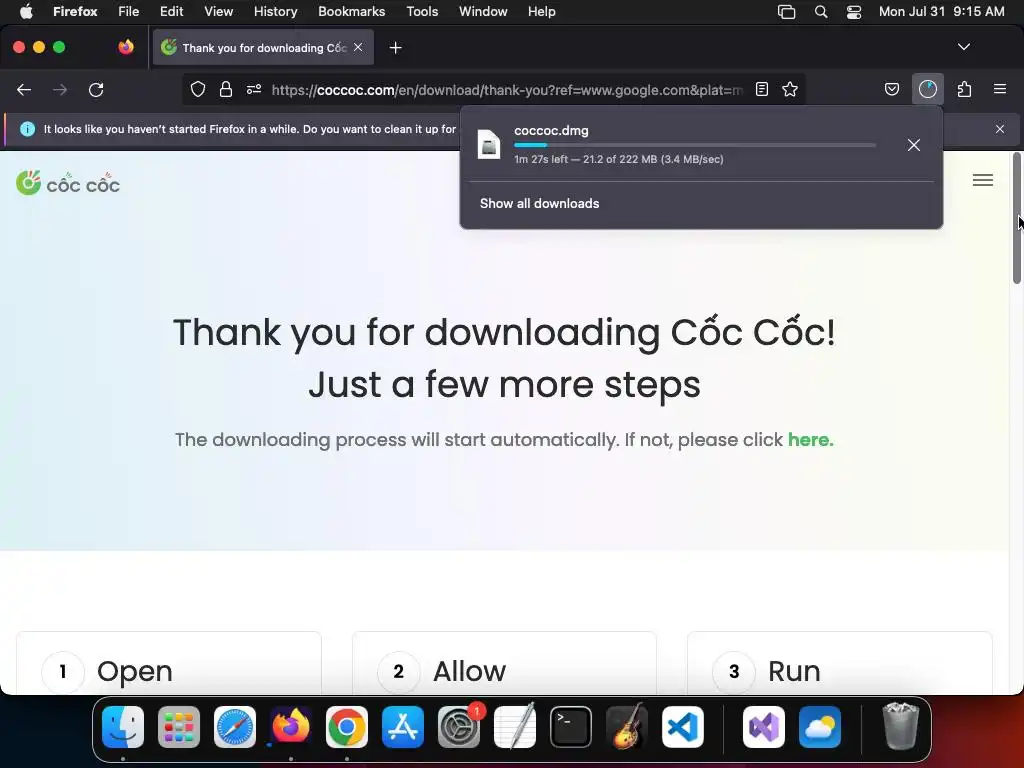Go back with the back arrow
Viewport: 1024px width, 768px height.
[x=24, y=89]
